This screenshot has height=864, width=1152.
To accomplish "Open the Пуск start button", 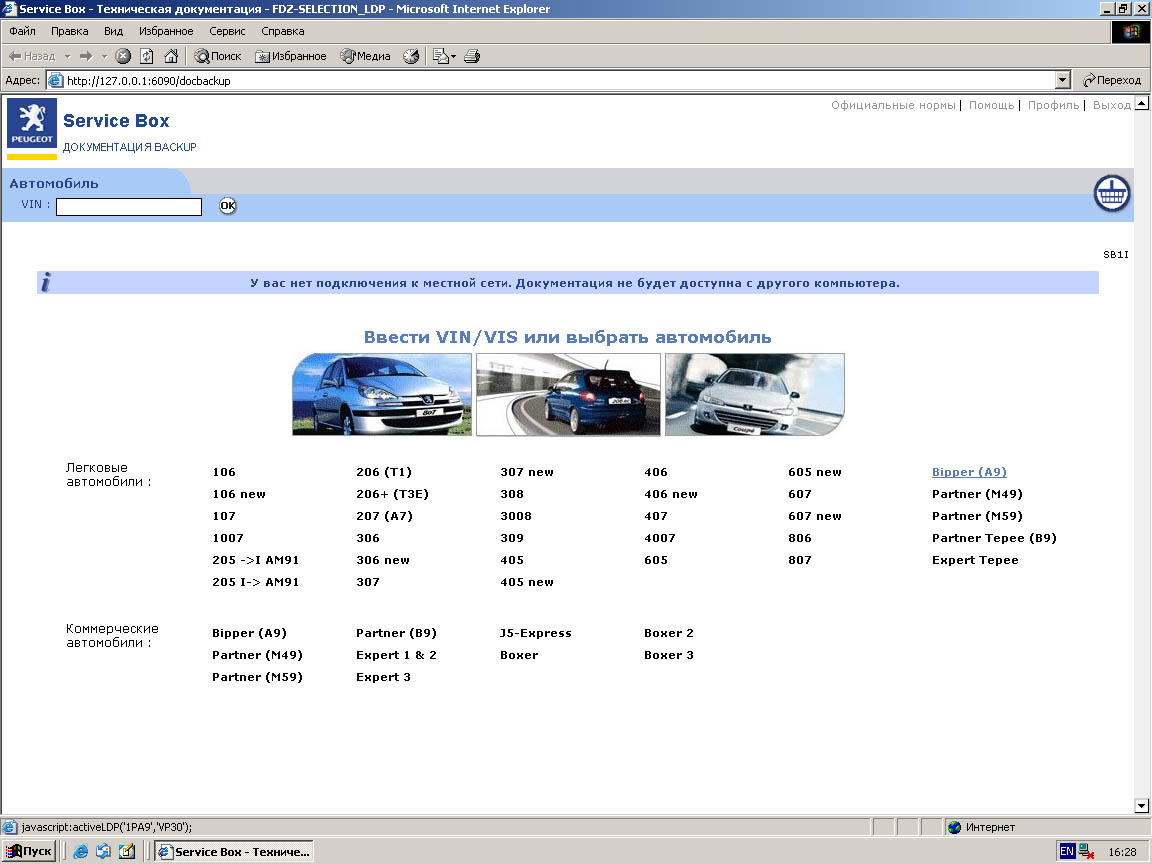I will pos(29,851).
